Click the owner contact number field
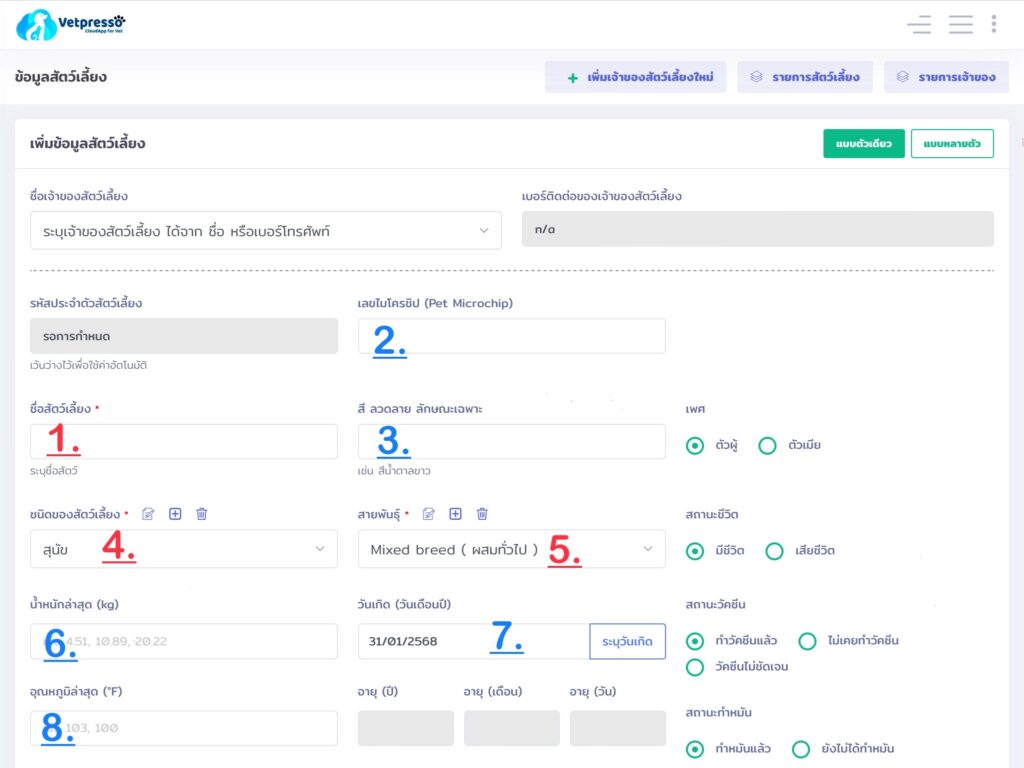Image resolution: width=1024 pixels, height=768 pixels. (758, 229)
